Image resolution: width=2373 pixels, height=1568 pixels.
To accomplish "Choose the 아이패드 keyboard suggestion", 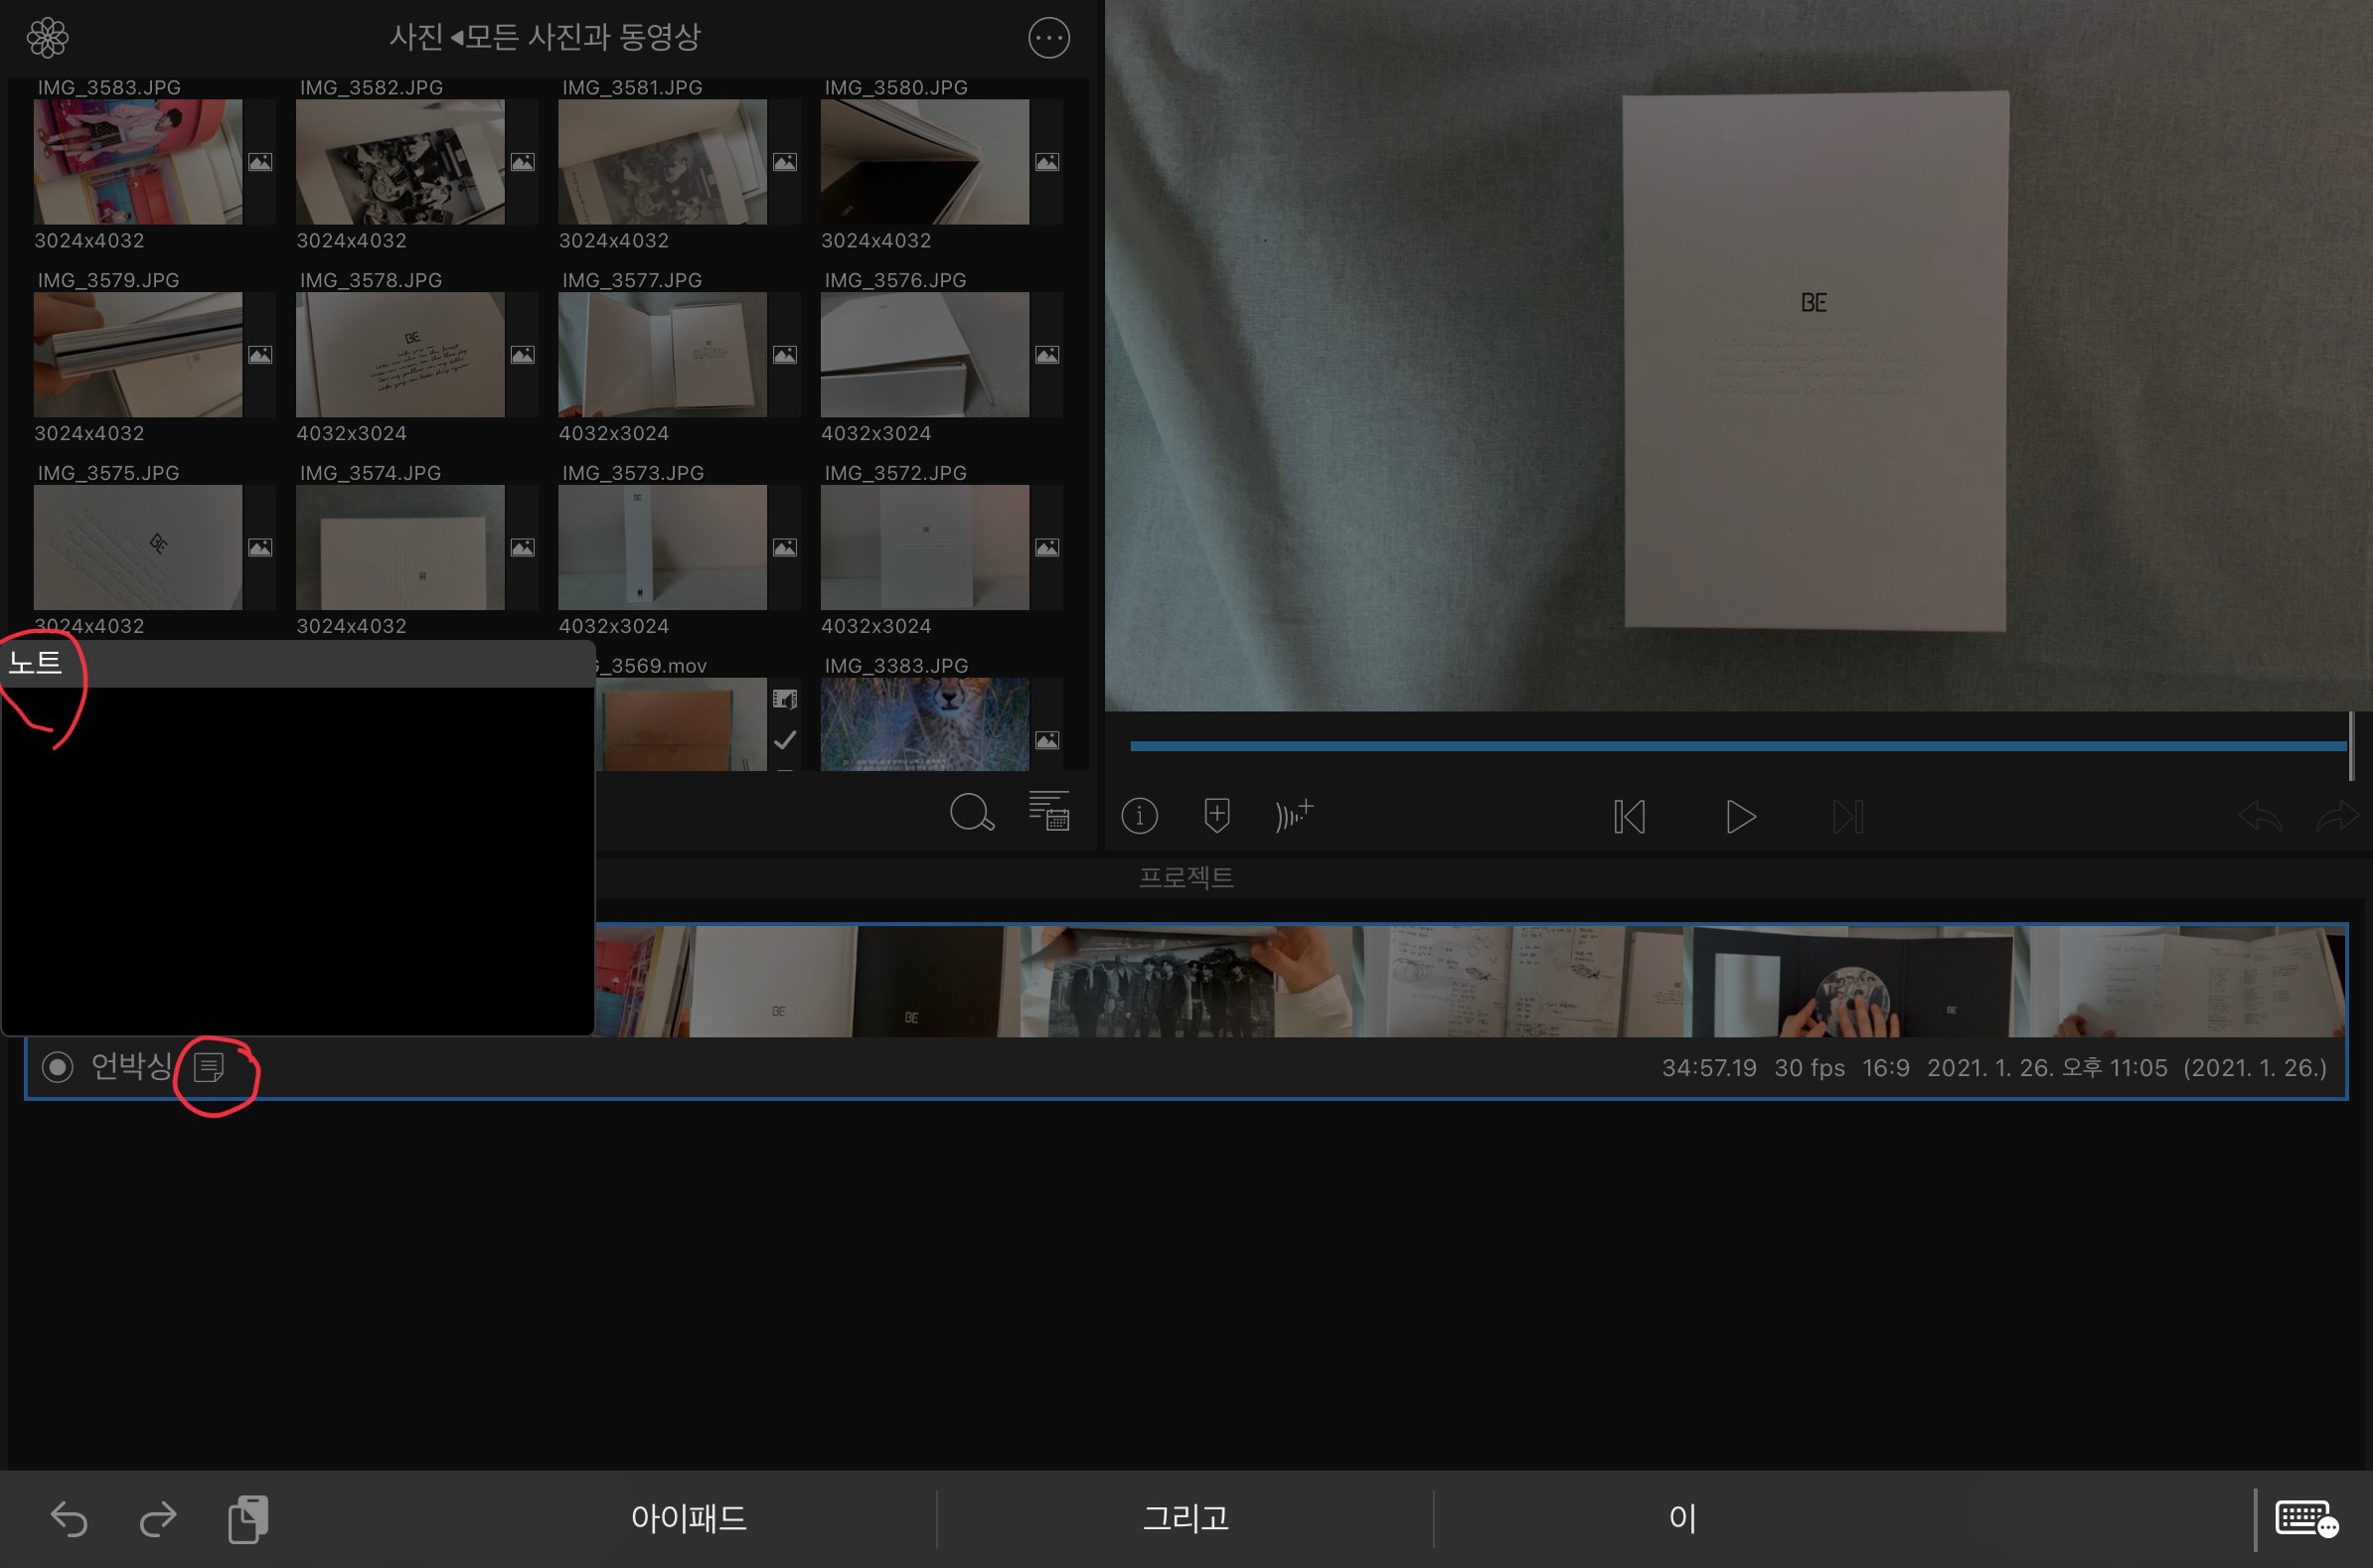I will [688, 1519].
